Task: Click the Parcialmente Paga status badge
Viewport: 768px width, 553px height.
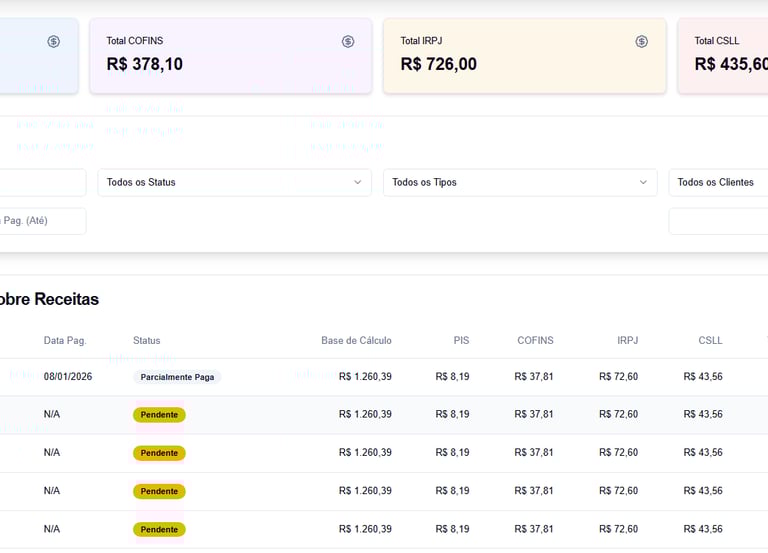Action: coord(177,377)
